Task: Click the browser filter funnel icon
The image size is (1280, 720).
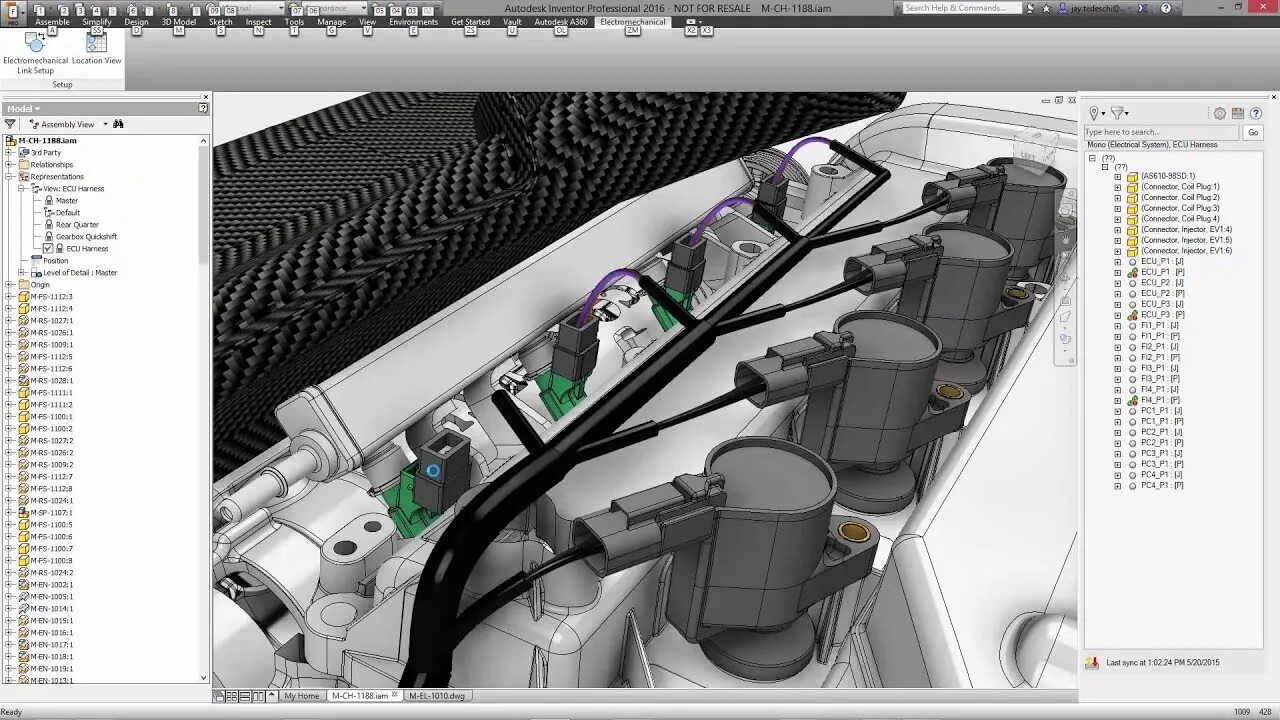Action: (10, 124)
